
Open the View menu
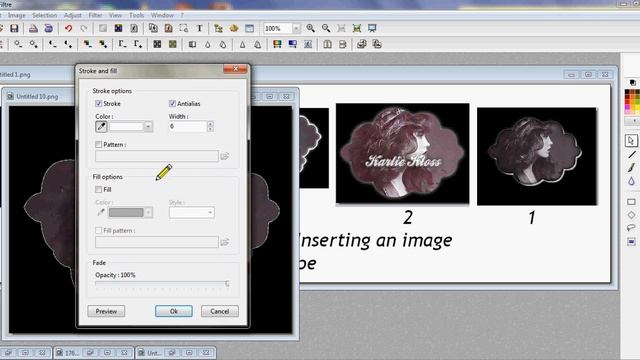click(x=116, y=15)
